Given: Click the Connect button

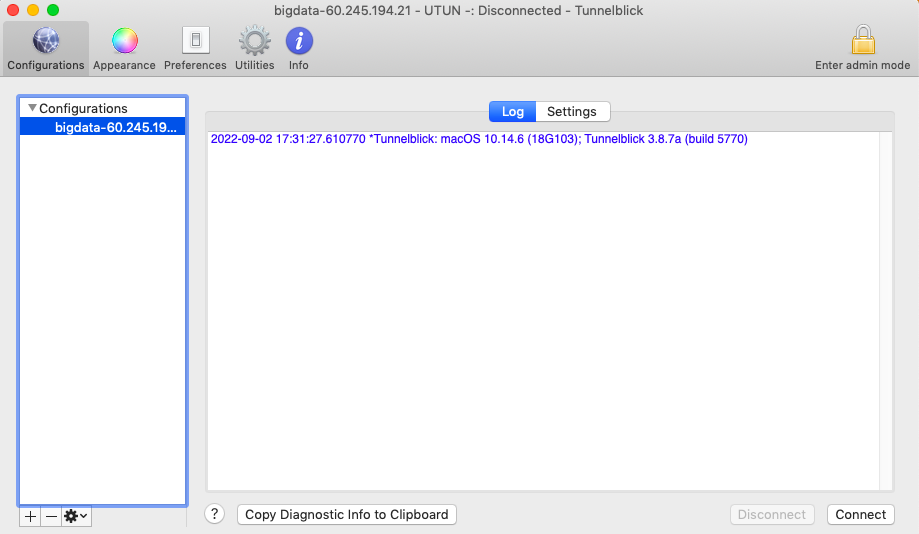Looking at the screenshot, I should [860, 515].
